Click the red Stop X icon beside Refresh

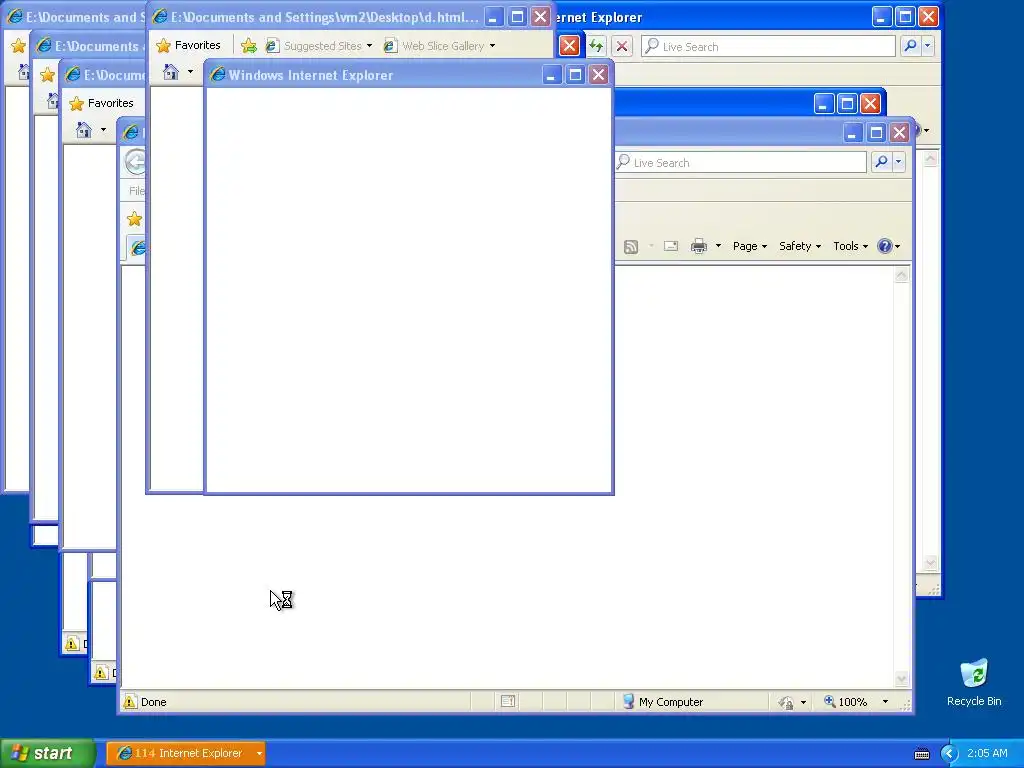(622, 46)
